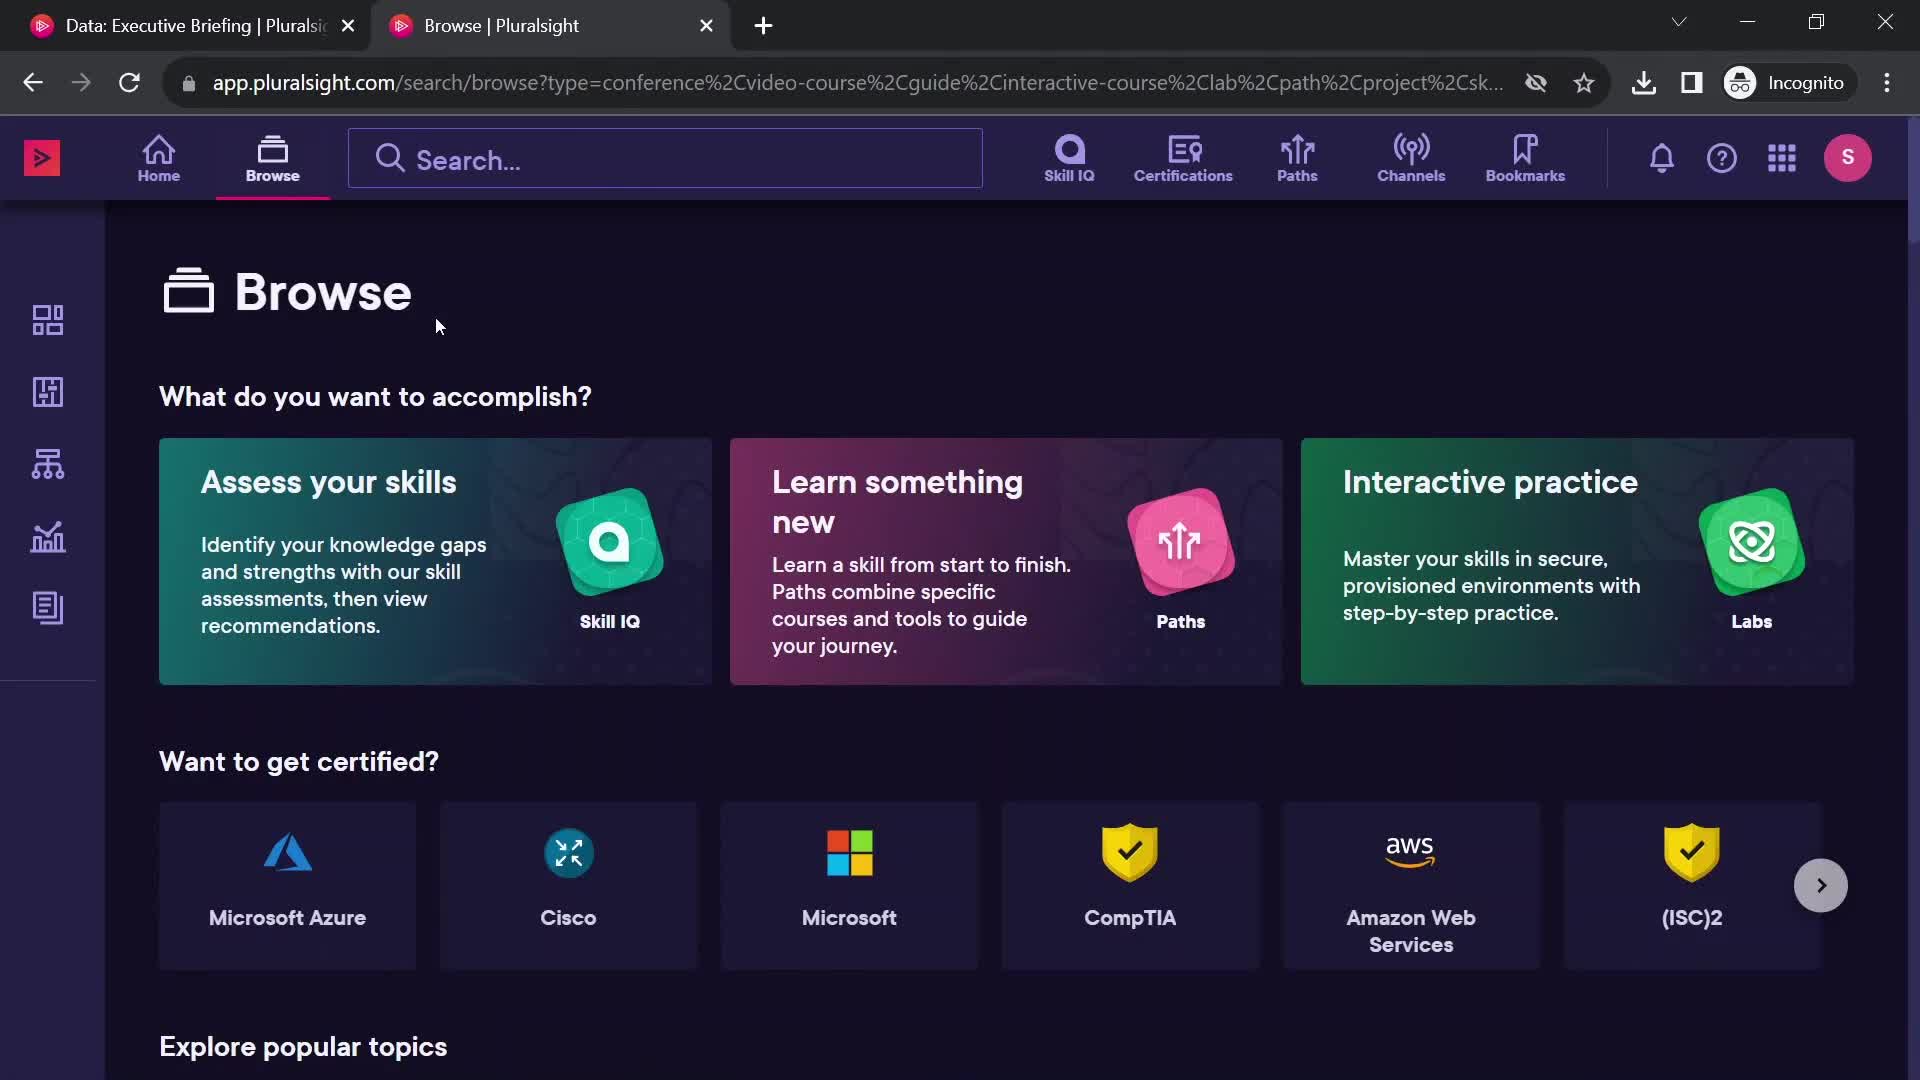Open Skill IQ from the top navigation

tap(1069, 158)
